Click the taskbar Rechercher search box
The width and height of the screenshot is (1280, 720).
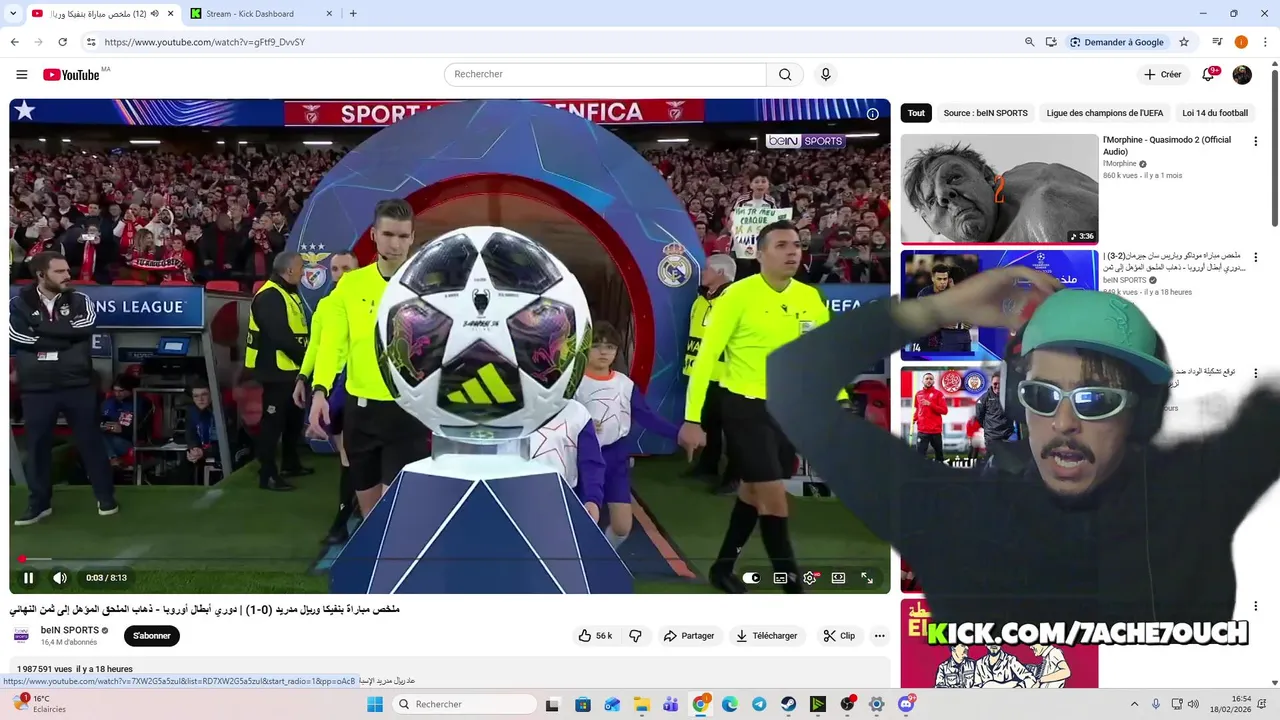464,704
